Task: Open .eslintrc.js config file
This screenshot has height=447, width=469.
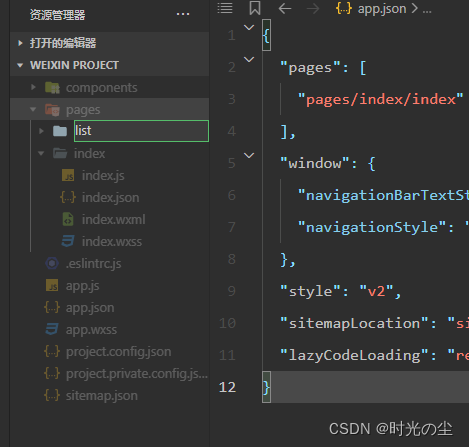Action: tap(93, 263)
